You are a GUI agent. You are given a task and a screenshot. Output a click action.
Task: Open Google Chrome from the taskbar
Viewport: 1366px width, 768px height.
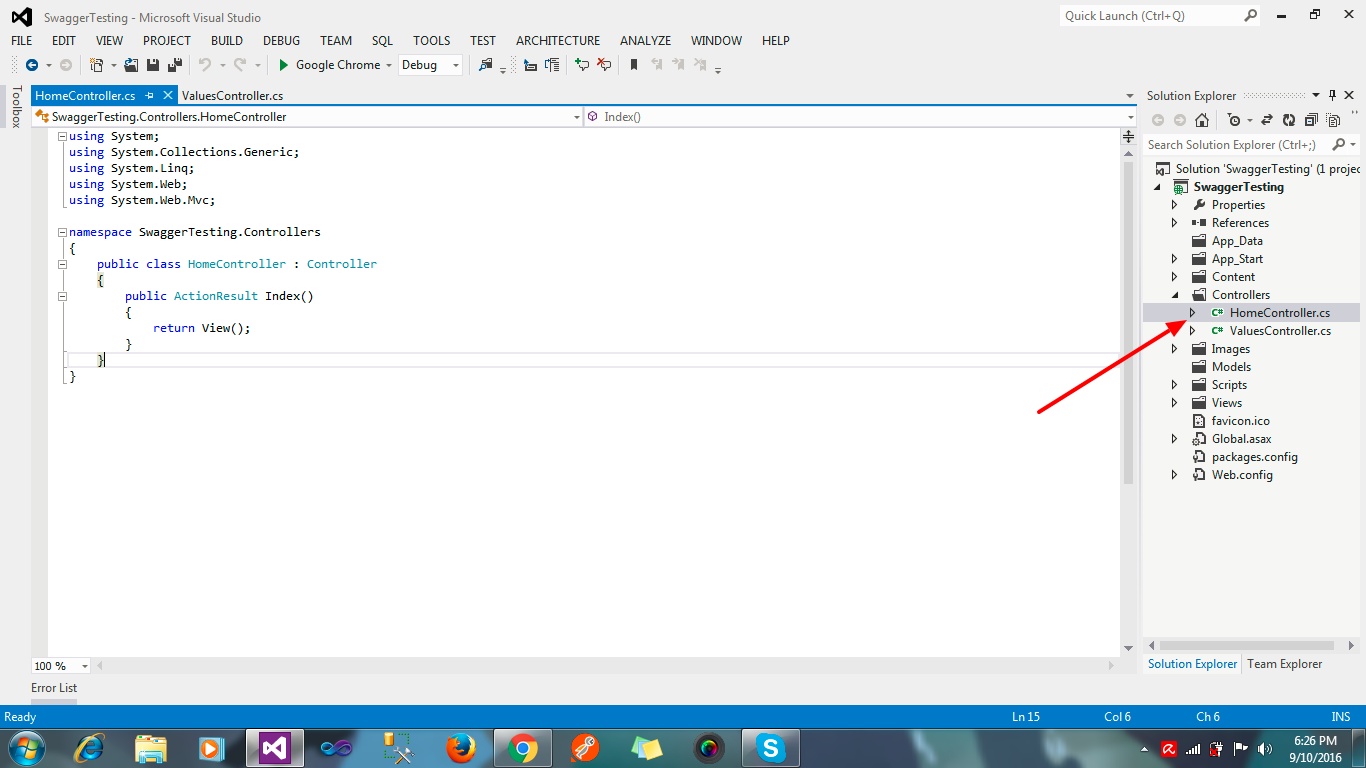point(522,748)
